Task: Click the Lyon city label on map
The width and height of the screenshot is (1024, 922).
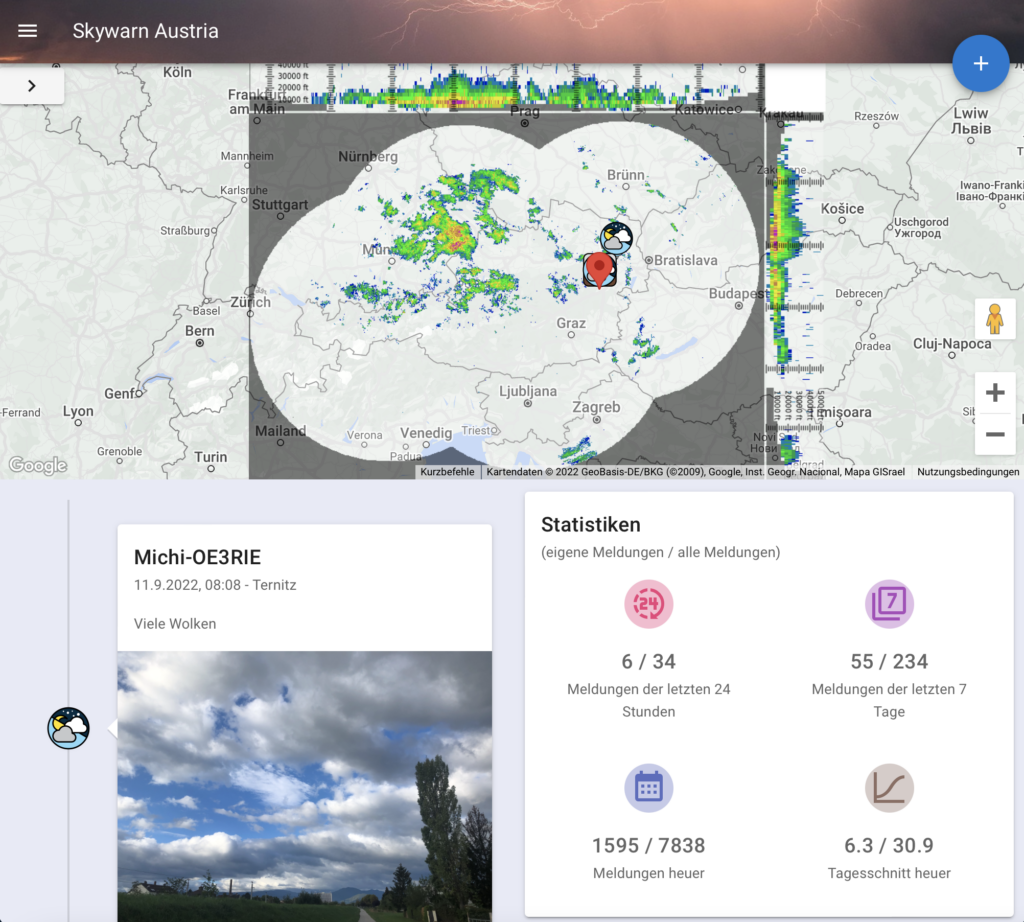Action: point(78,411)
